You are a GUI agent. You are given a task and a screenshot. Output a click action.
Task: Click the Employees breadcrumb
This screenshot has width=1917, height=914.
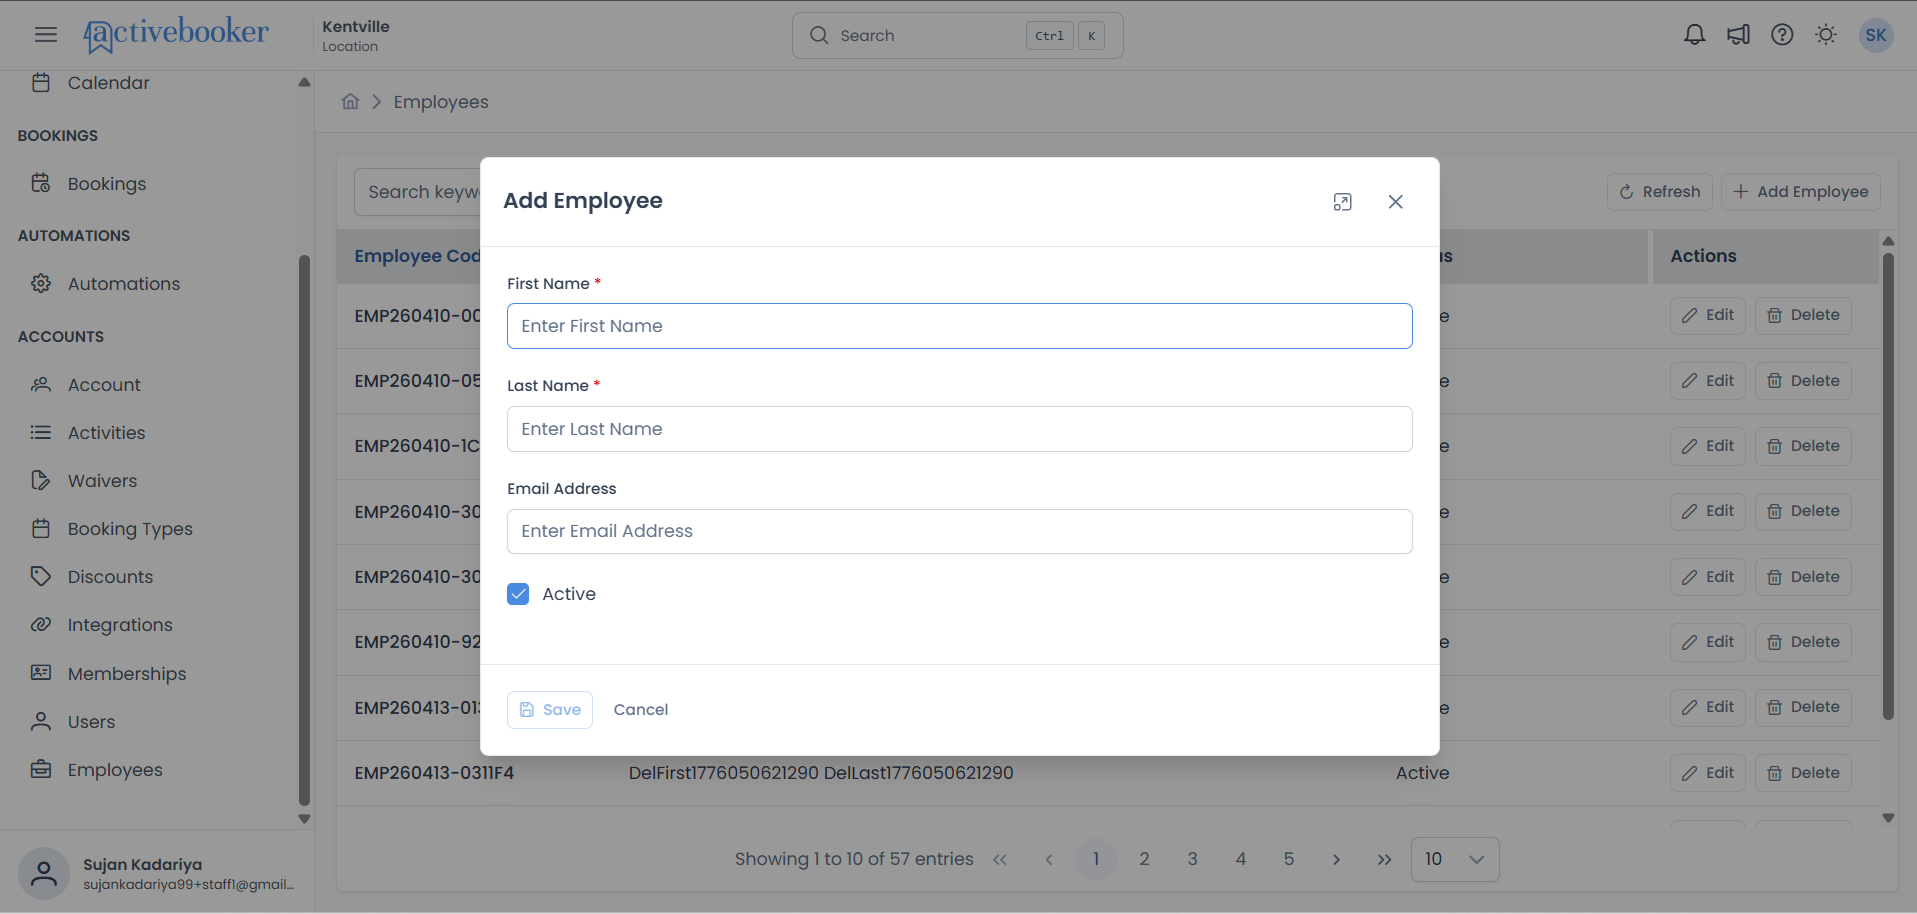[441, 102]
